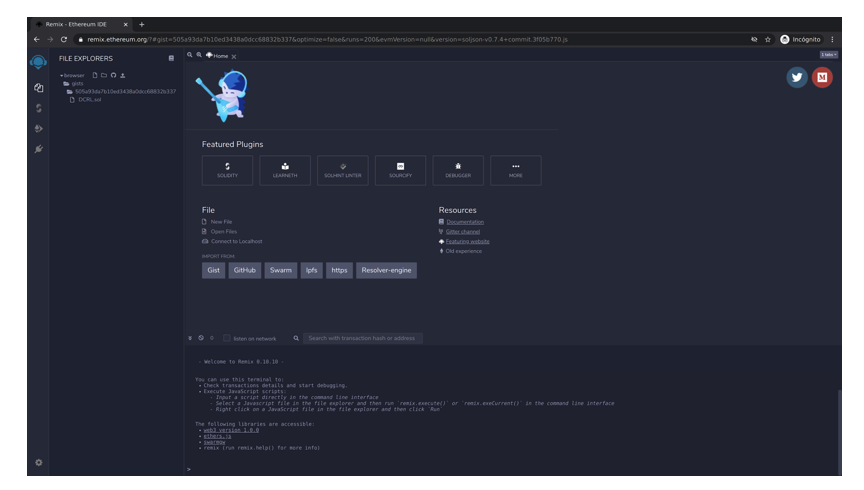Open the Medium red round icon
Screen dimensions: 864x490
[822, 77]
